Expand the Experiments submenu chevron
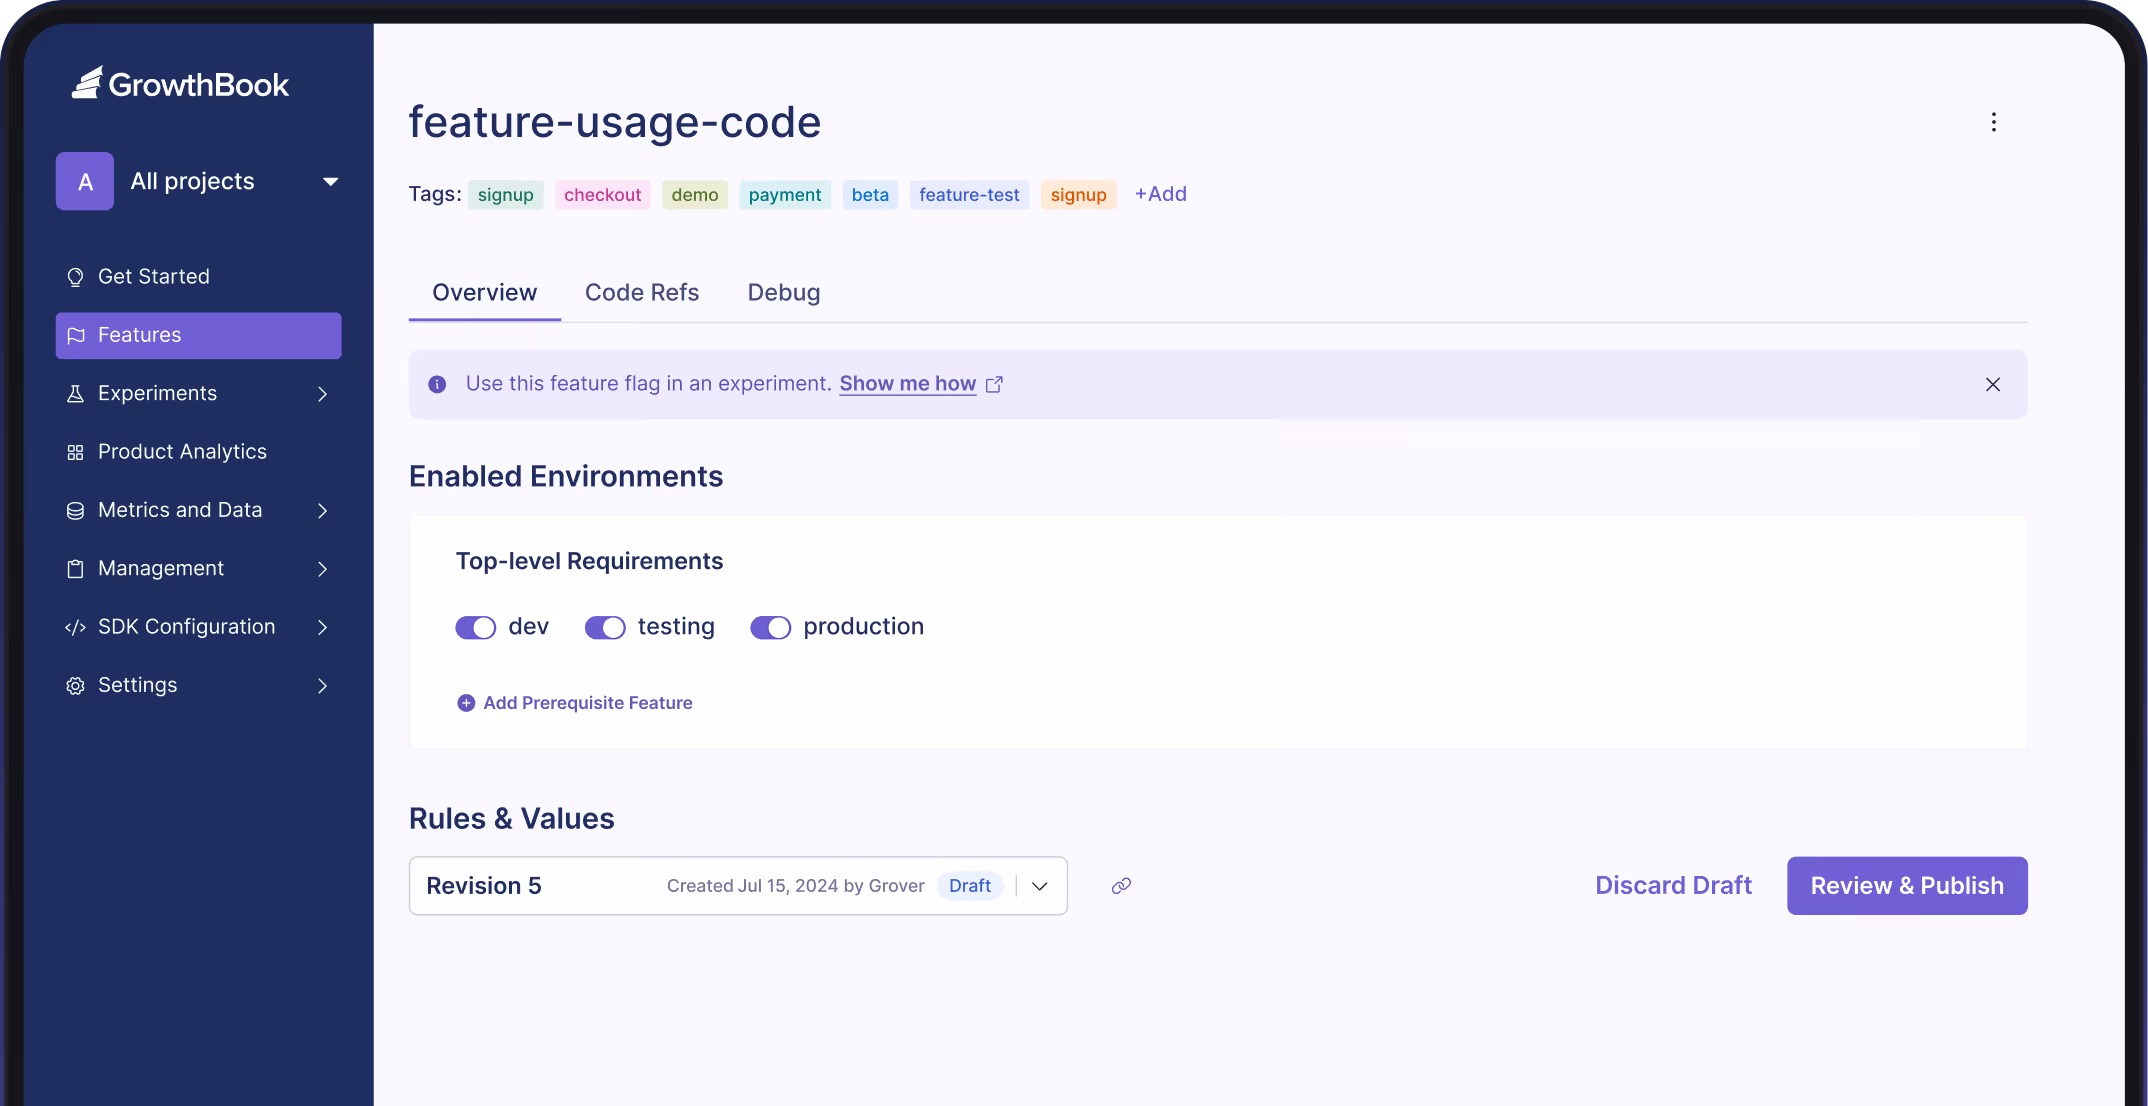The width and height of the screenshot is (2148, 1106). pos(322,394)
